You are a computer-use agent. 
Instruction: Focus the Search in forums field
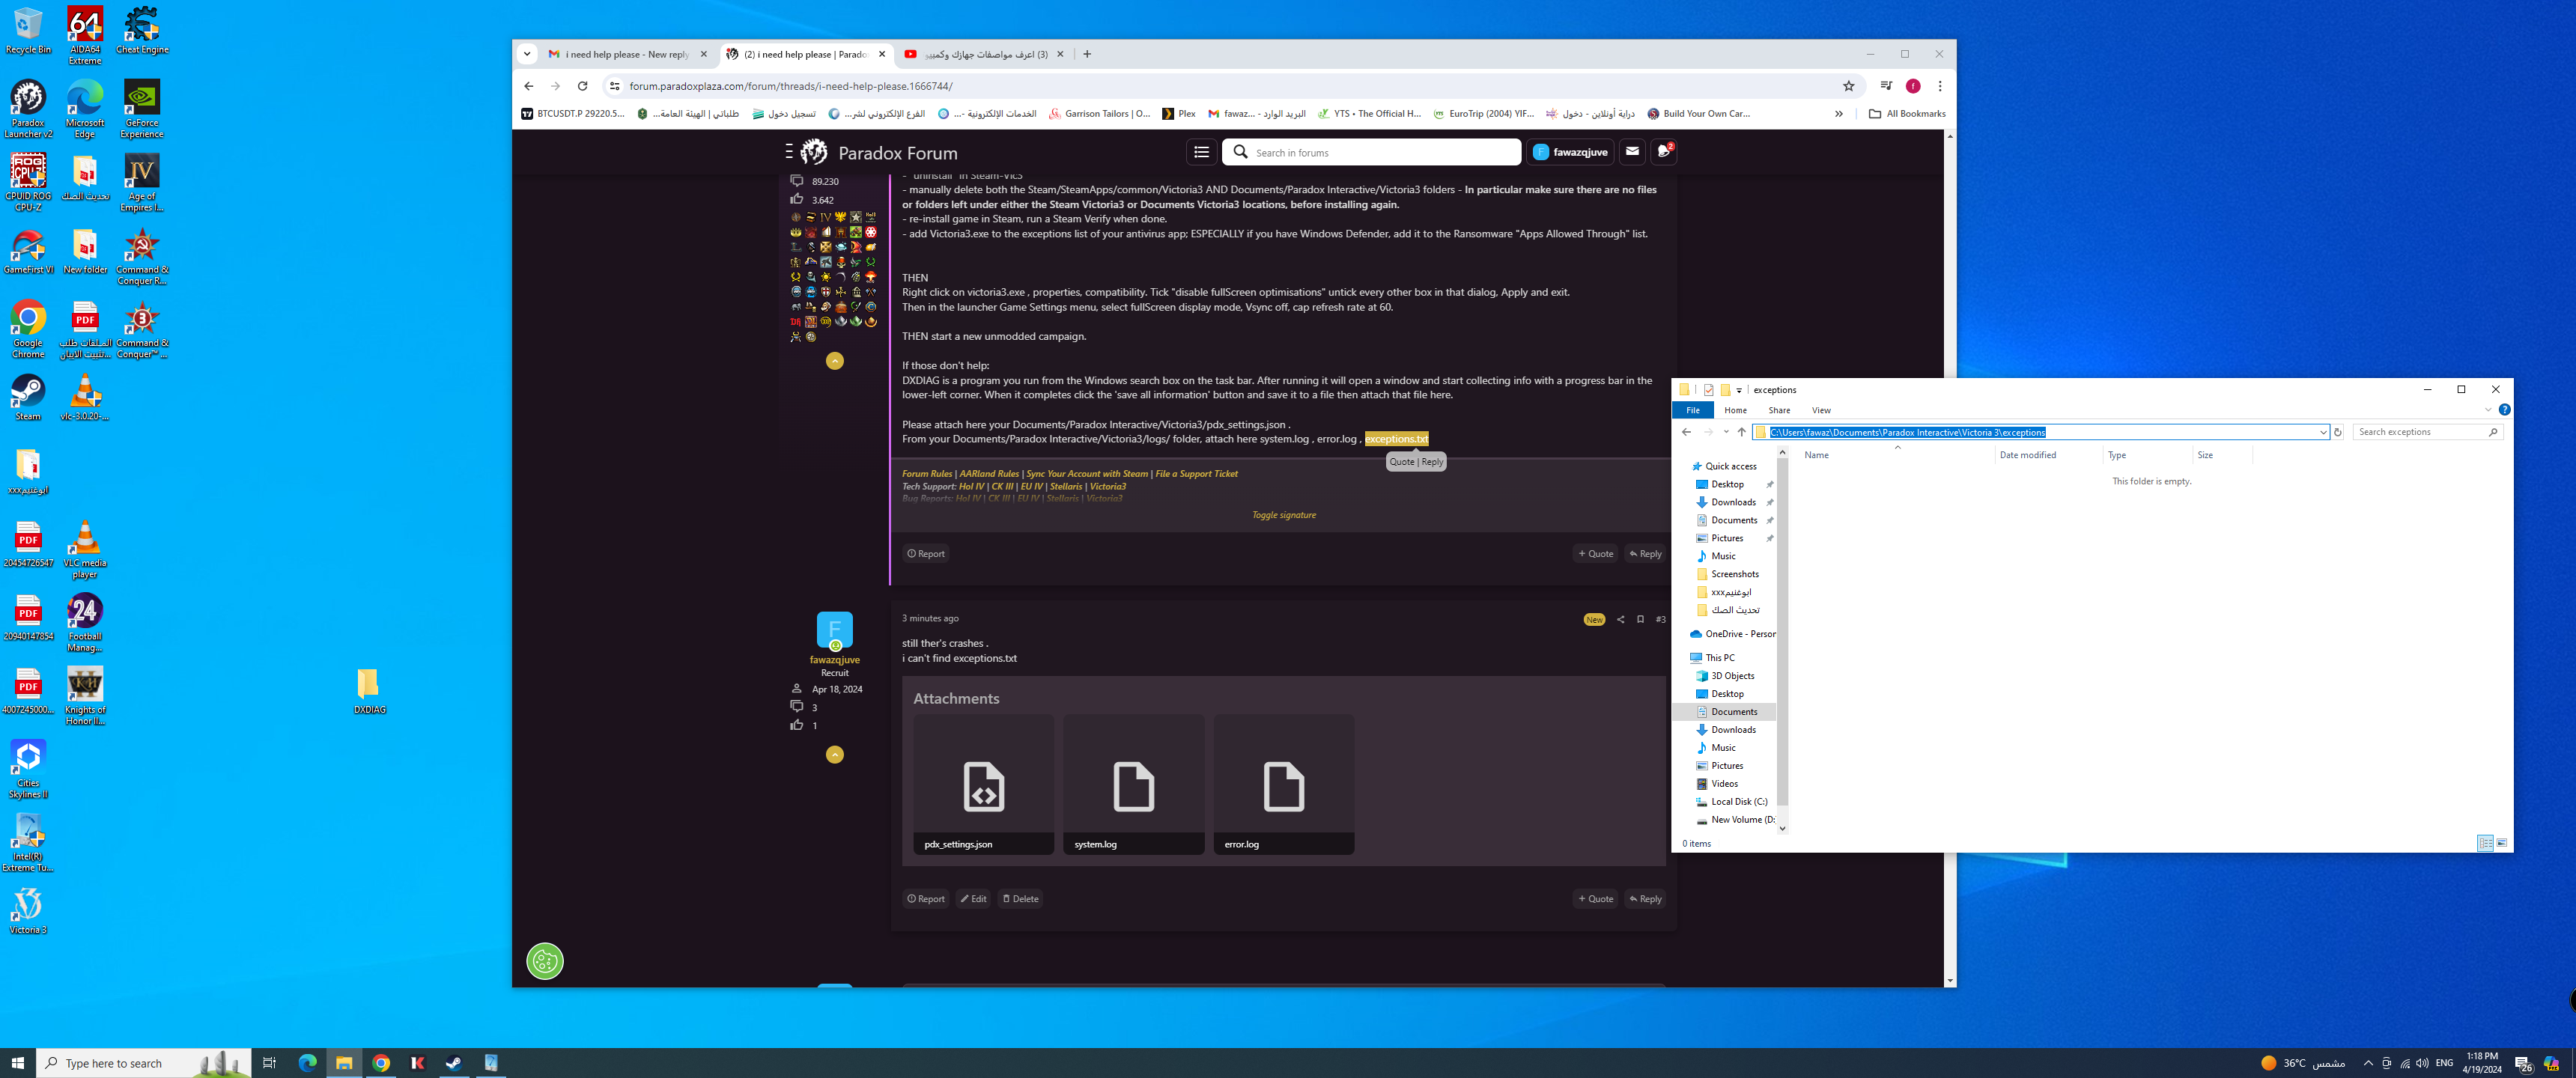(1371, 152)
